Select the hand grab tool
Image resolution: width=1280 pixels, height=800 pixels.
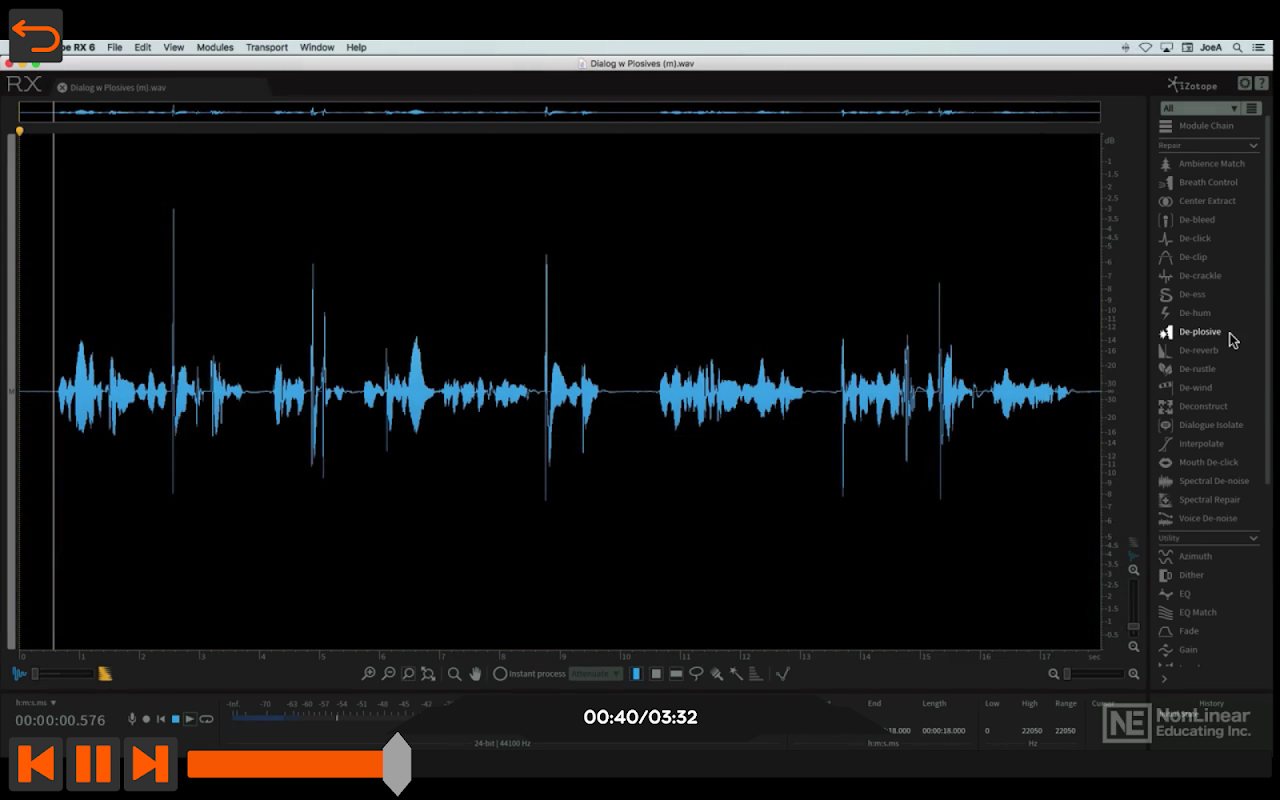click(476, 674)
